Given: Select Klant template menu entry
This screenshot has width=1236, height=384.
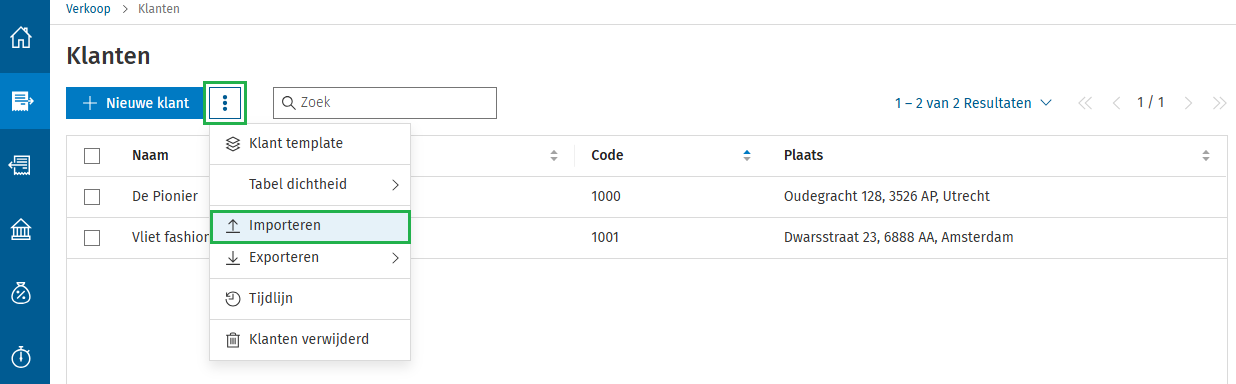Looking at the screenshot, I should [x=310, y=144].
